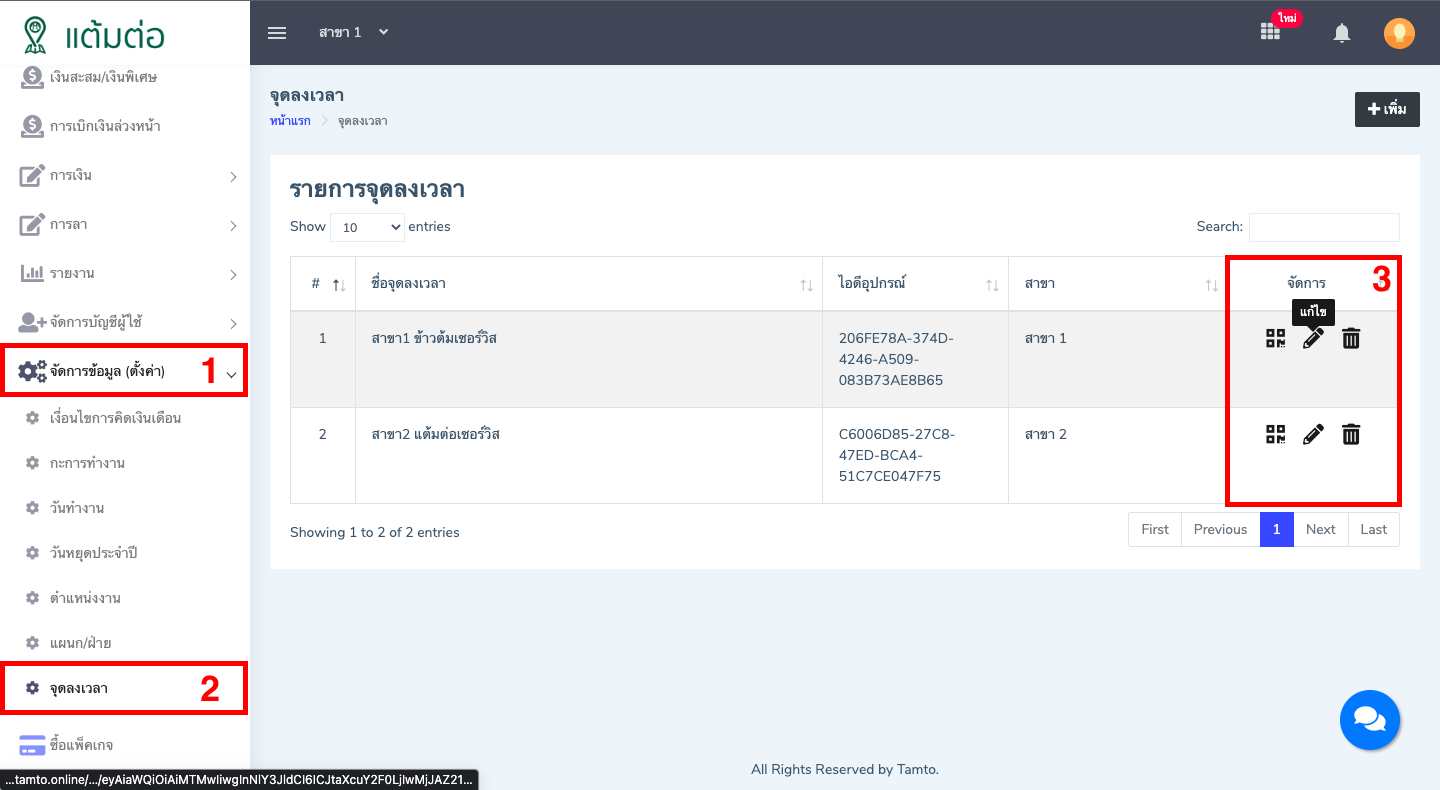This screenshot has height=790, width=1440.
Task: Open the blue chat support bubble
Action: (1369, 719)
